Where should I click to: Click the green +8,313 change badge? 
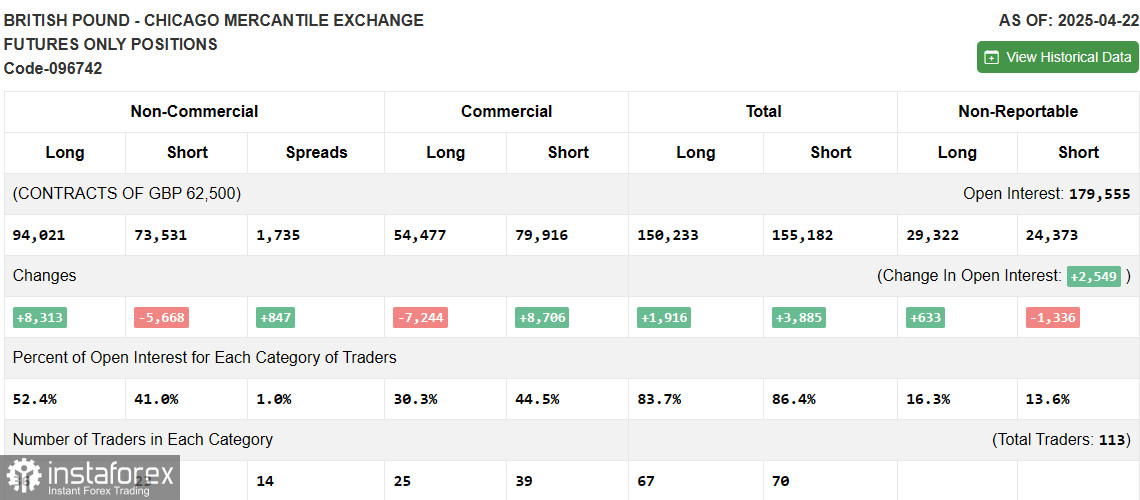(x=40, y=317)
